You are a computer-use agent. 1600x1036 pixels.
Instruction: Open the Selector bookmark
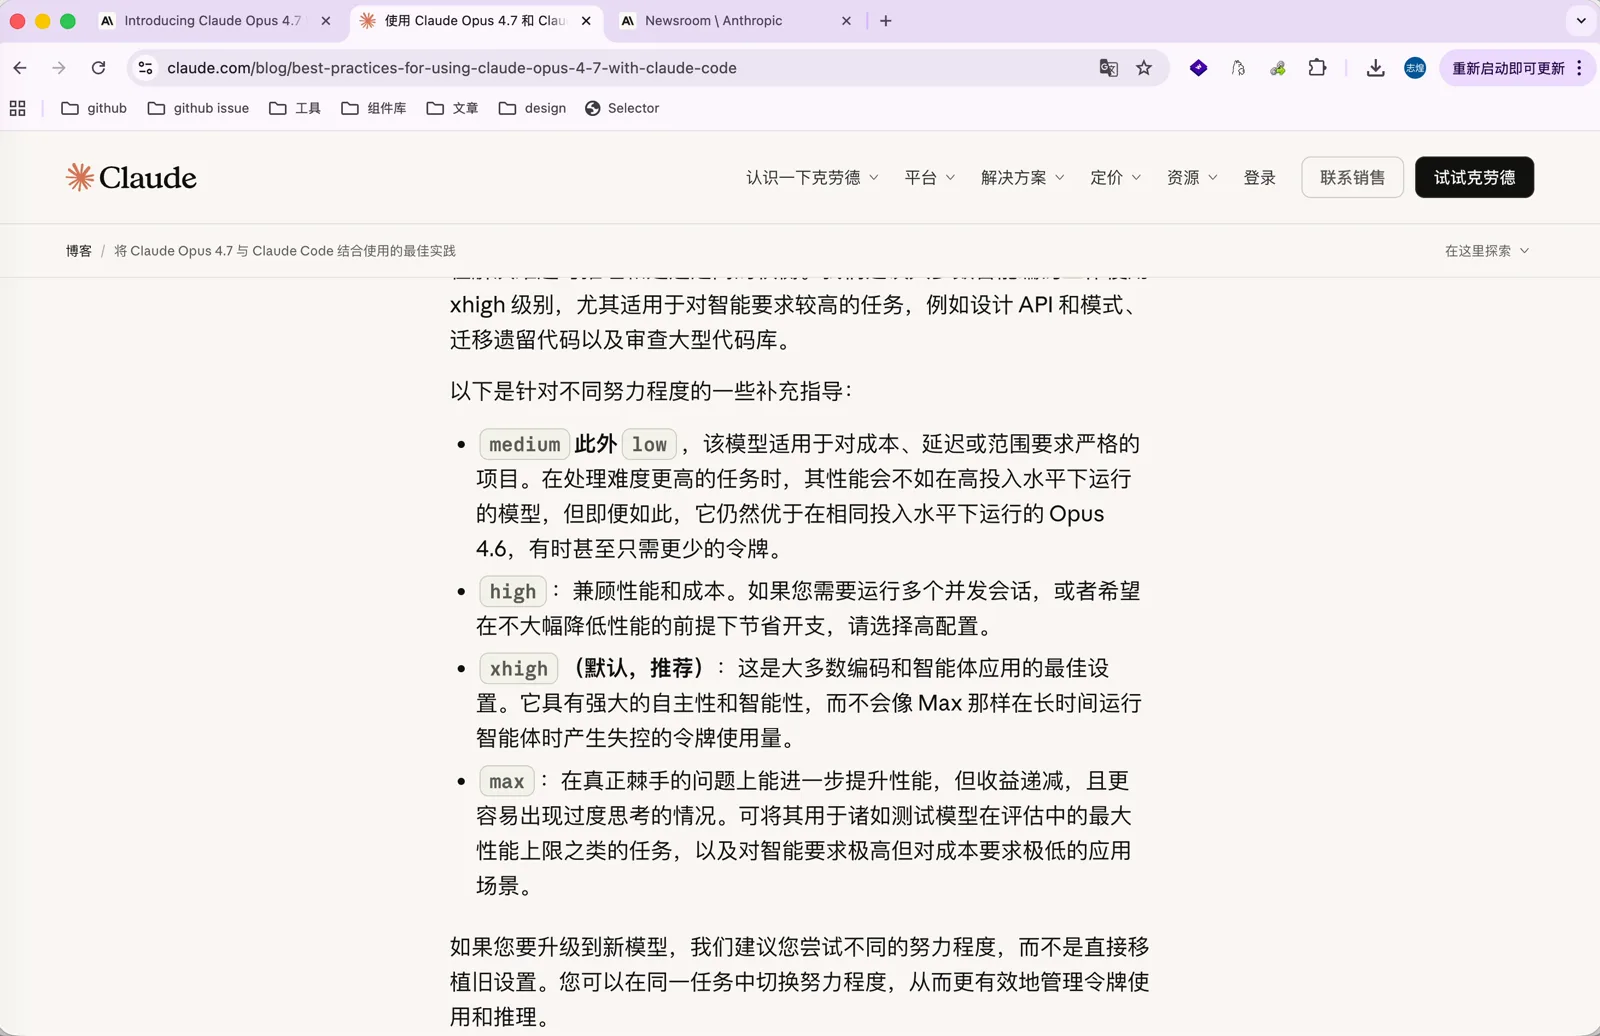pyautogui.click(x=622, y=108)
